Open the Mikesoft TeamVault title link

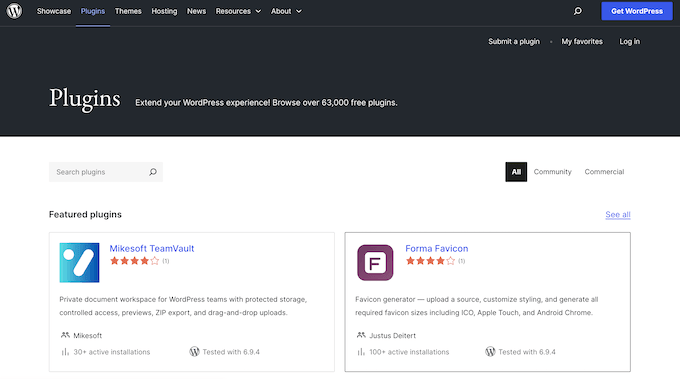pos(152,248)
